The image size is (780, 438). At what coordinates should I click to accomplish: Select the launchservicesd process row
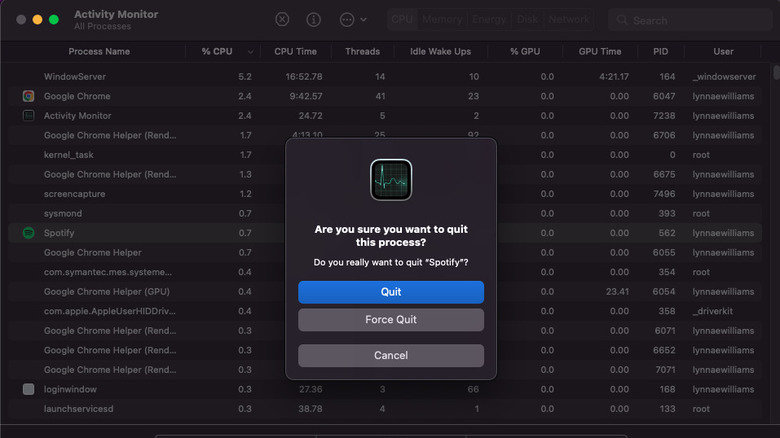point(385,409)
